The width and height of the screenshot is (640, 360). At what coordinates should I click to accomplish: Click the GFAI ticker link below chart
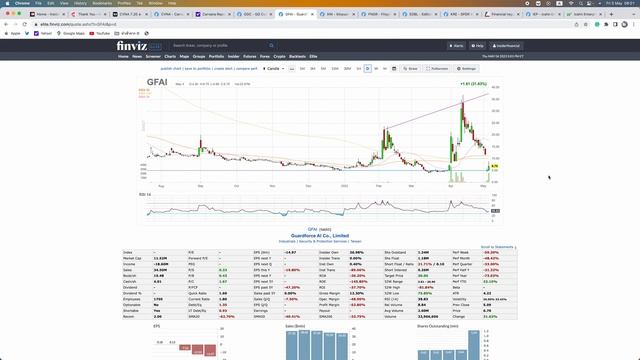312,229
